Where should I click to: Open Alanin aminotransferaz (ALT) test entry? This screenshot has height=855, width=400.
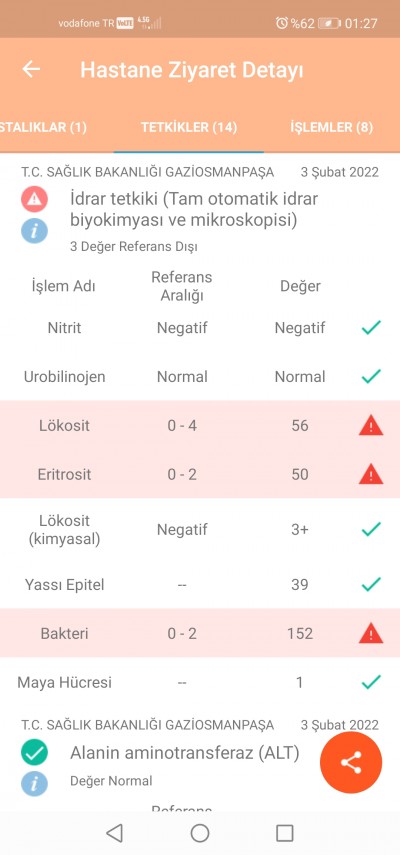point(185,753)
